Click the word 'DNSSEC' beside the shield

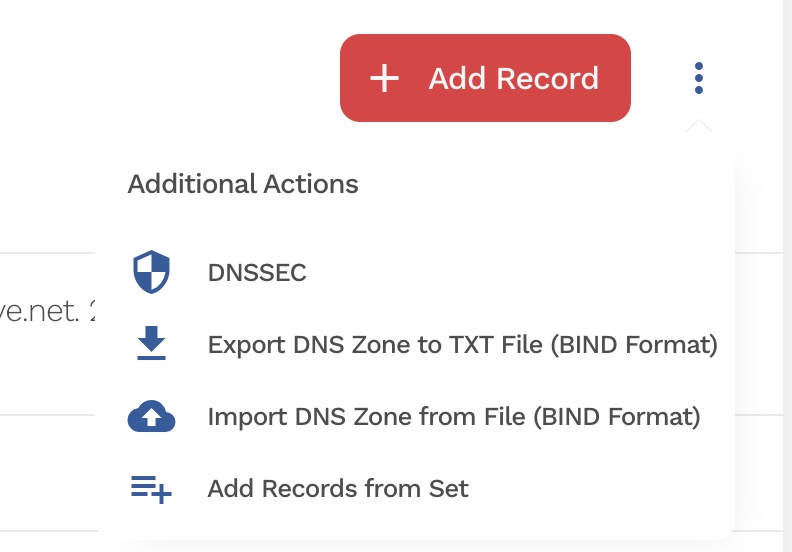point(257,272)
